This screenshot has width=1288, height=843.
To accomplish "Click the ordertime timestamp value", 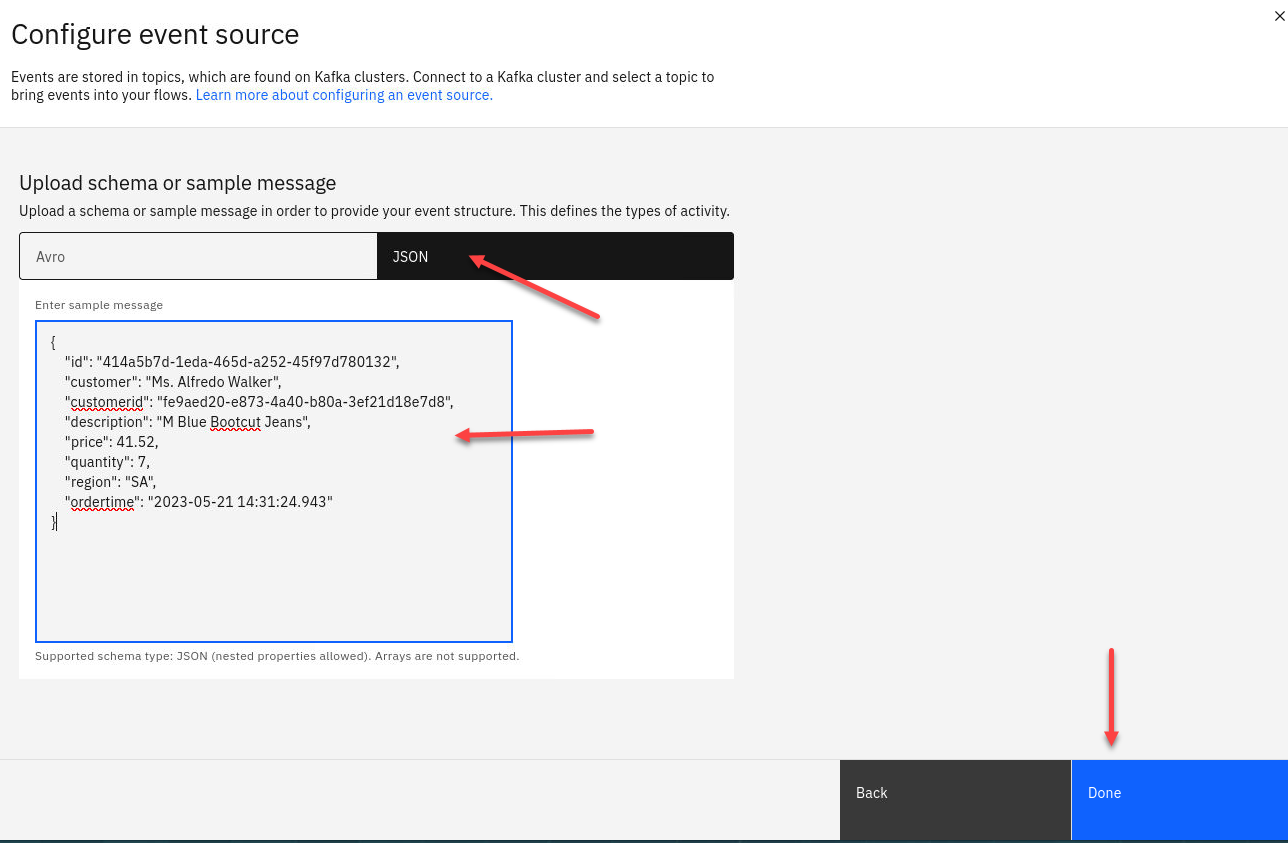I will [240, 502].
